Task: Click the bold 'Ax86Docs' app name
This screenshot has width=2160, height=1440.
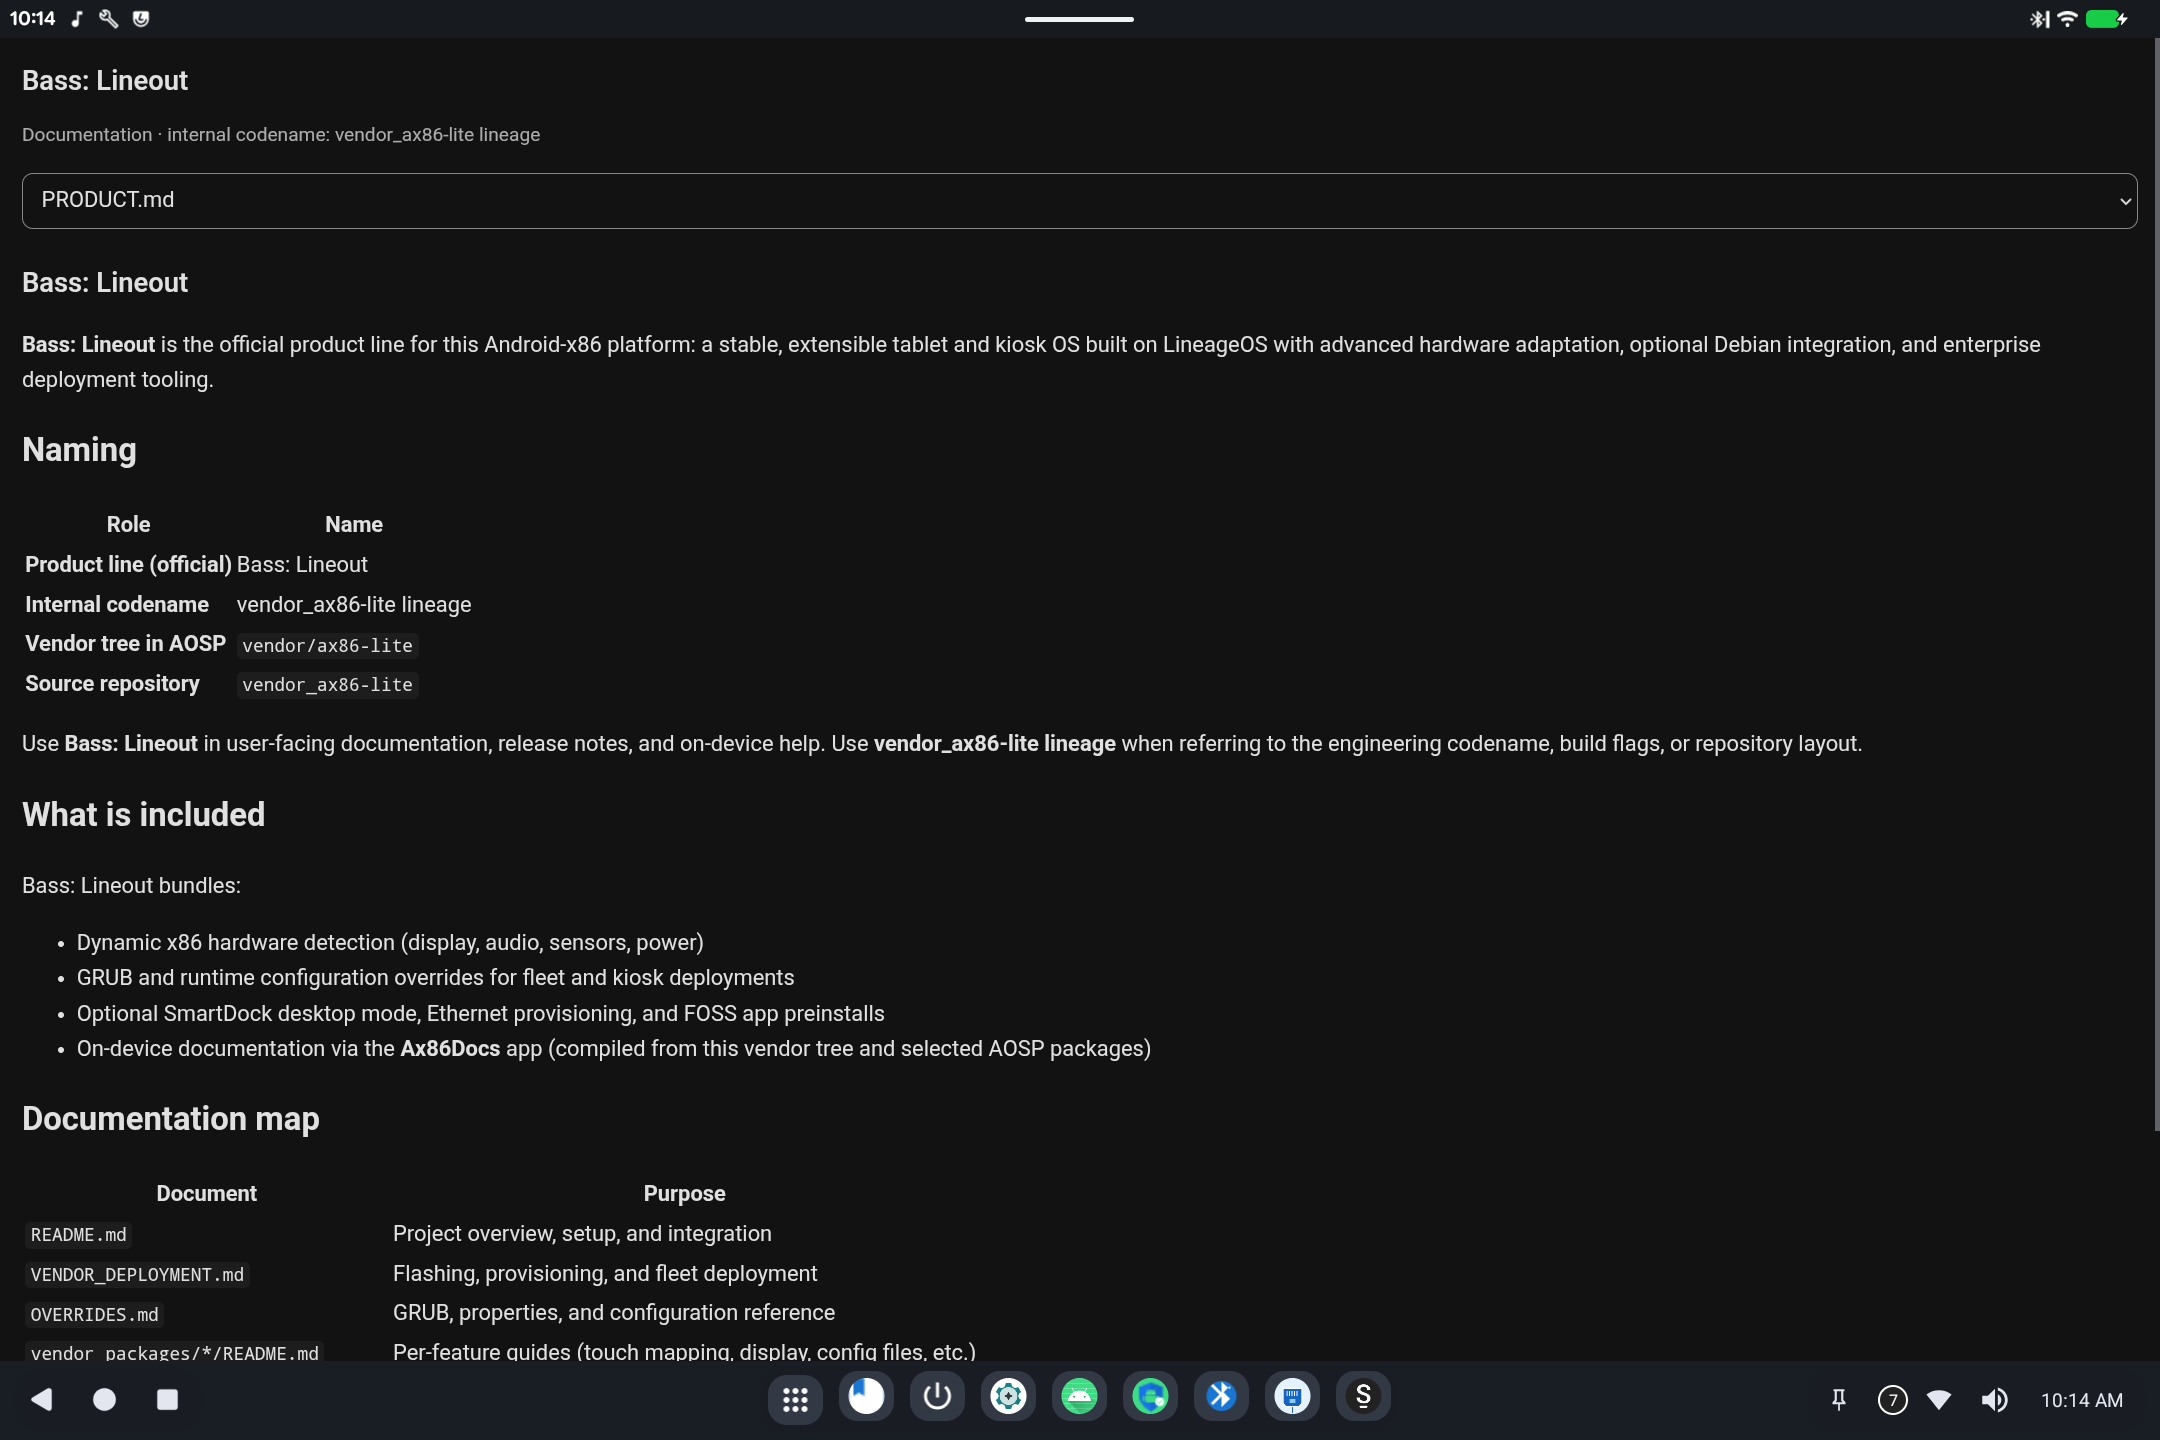Action: [x=450, y=1049]
